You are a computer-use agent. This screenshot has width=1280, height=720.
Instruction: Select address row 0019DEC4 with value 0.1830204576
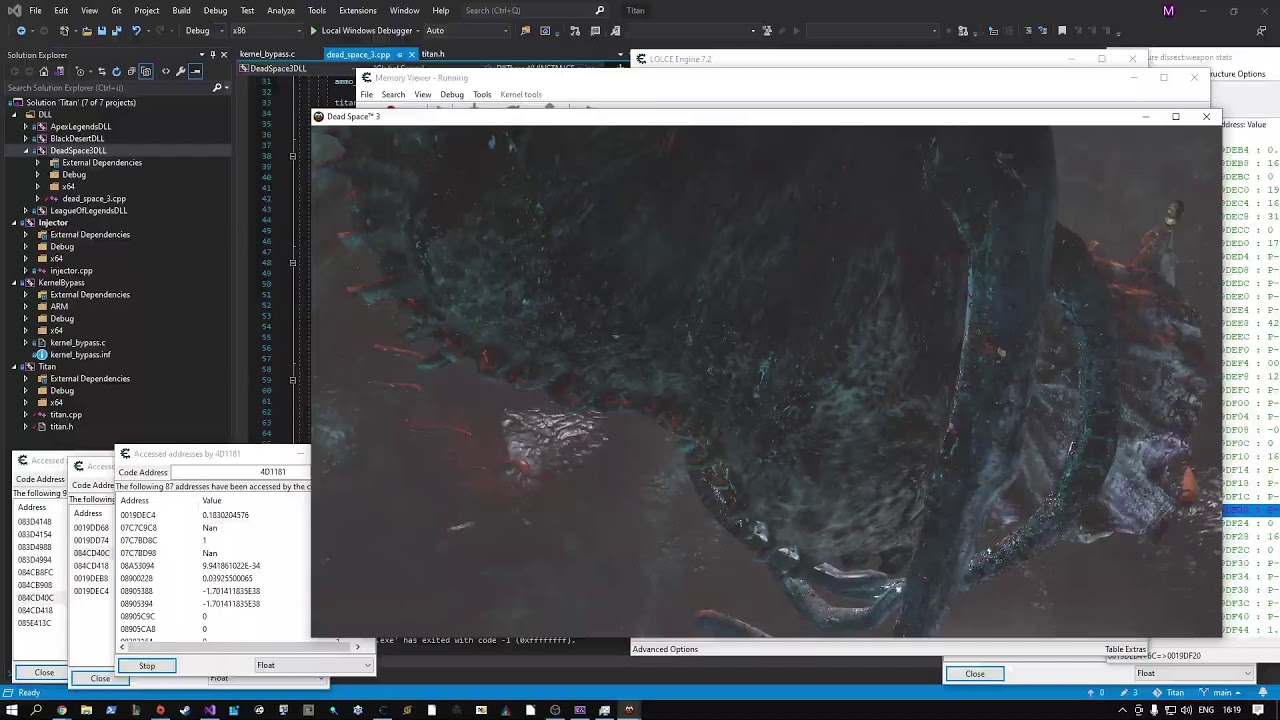213,515
